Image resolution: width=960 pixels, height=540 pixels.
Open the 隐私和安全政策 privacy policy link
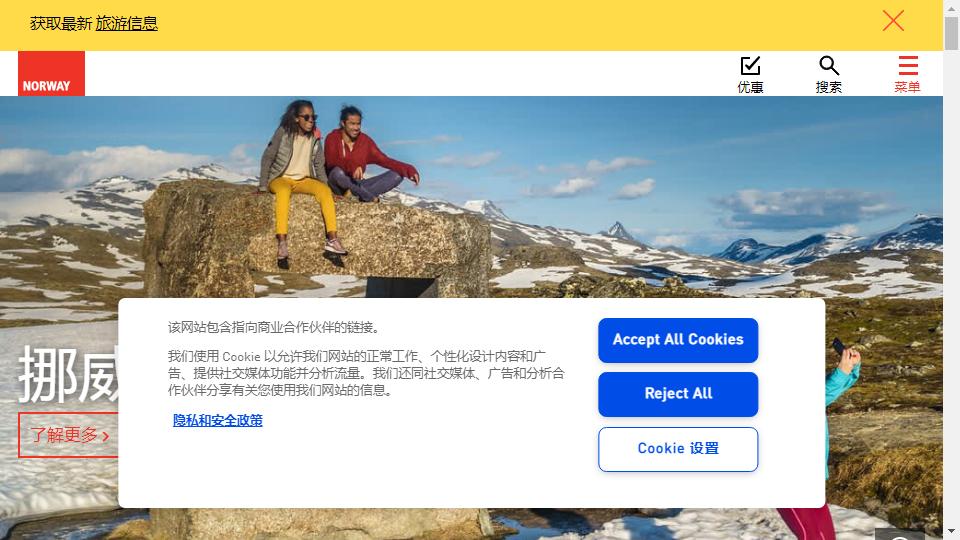point(217,421)
